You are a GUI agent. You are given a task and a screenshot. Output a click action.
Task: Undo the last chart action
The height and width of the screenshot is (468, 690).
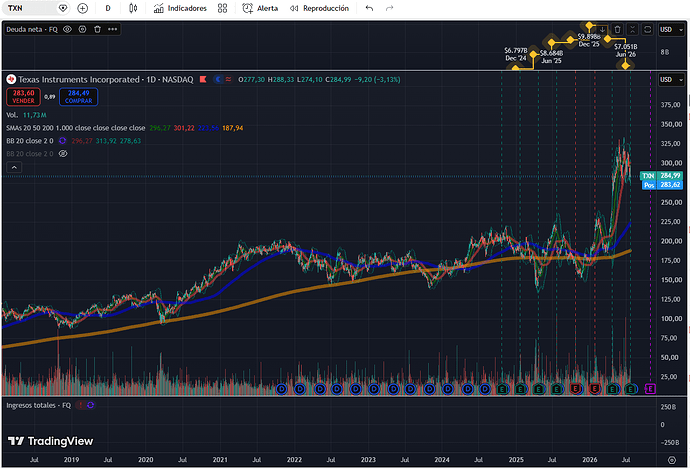point(369,8)
